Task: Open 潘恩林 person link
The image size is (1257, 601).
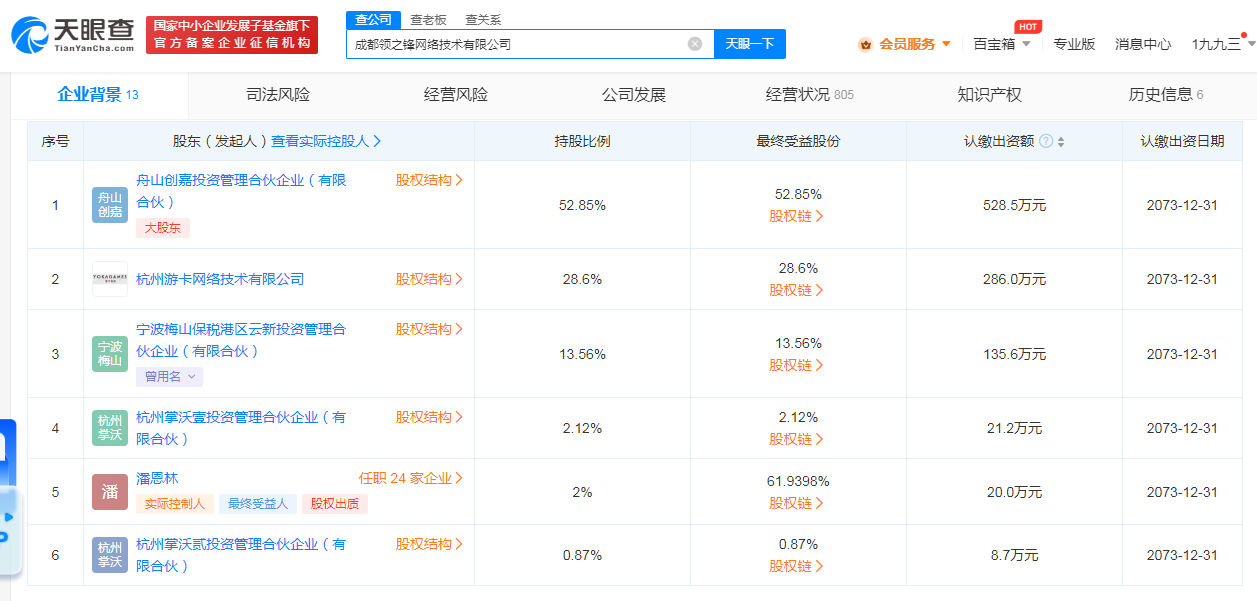Action: (157, 478)
